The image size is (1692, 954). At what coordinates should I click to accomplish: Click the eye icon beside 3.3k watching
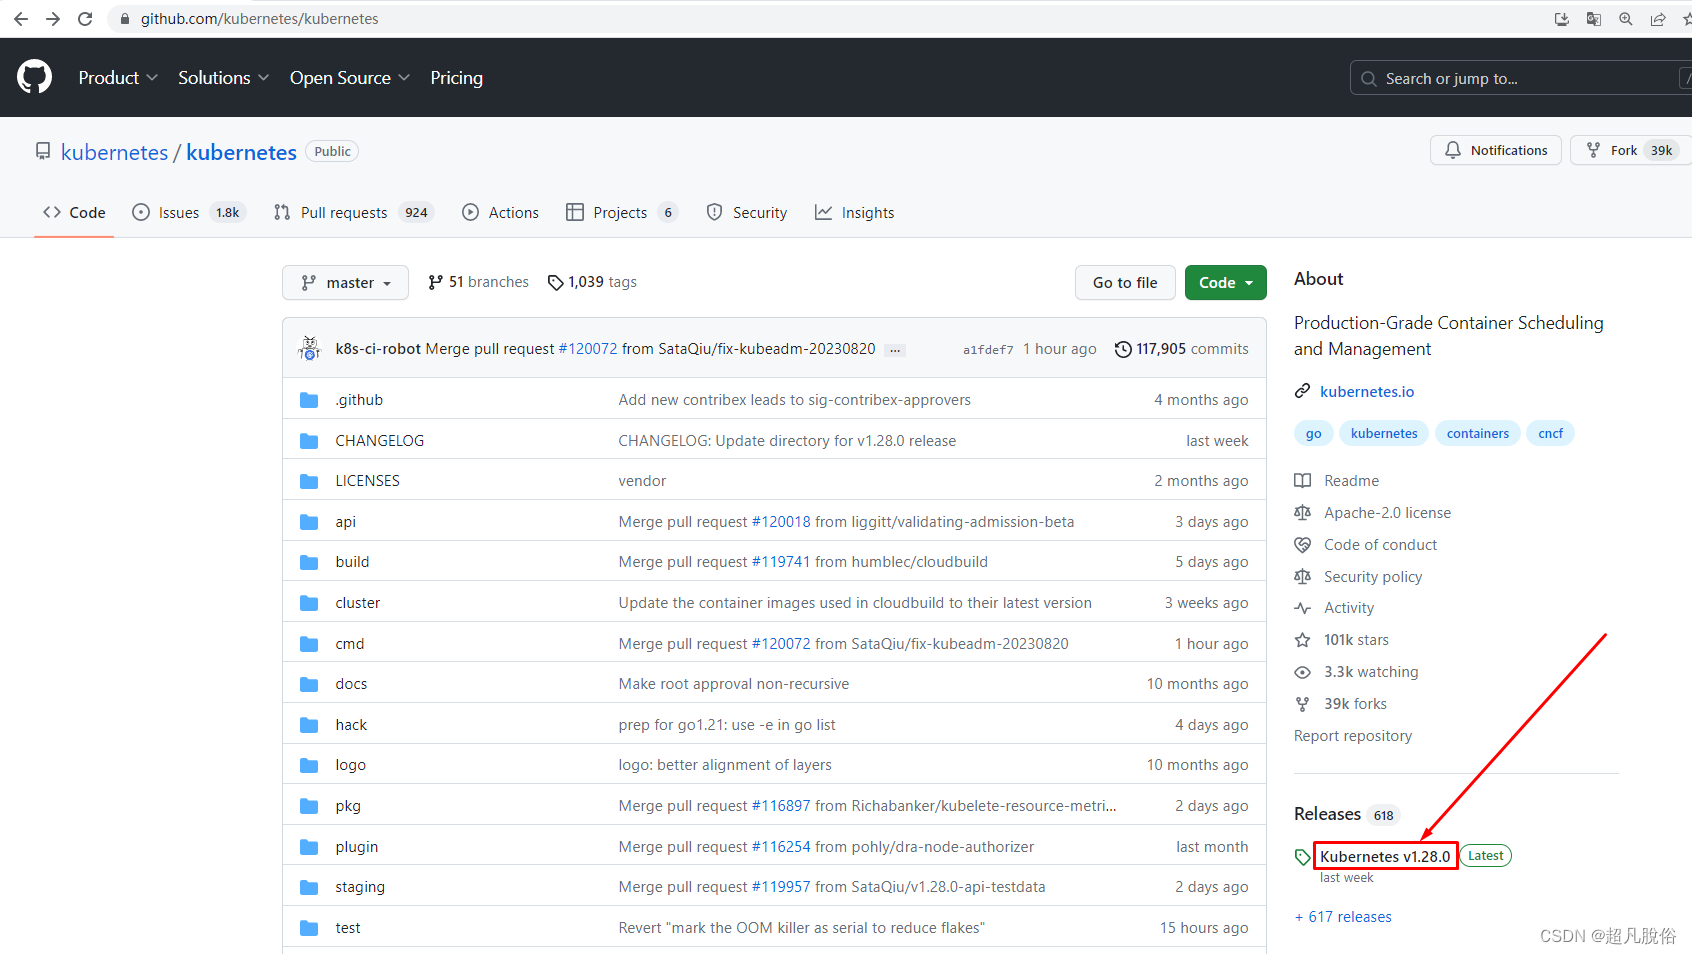click(1302, 672)
